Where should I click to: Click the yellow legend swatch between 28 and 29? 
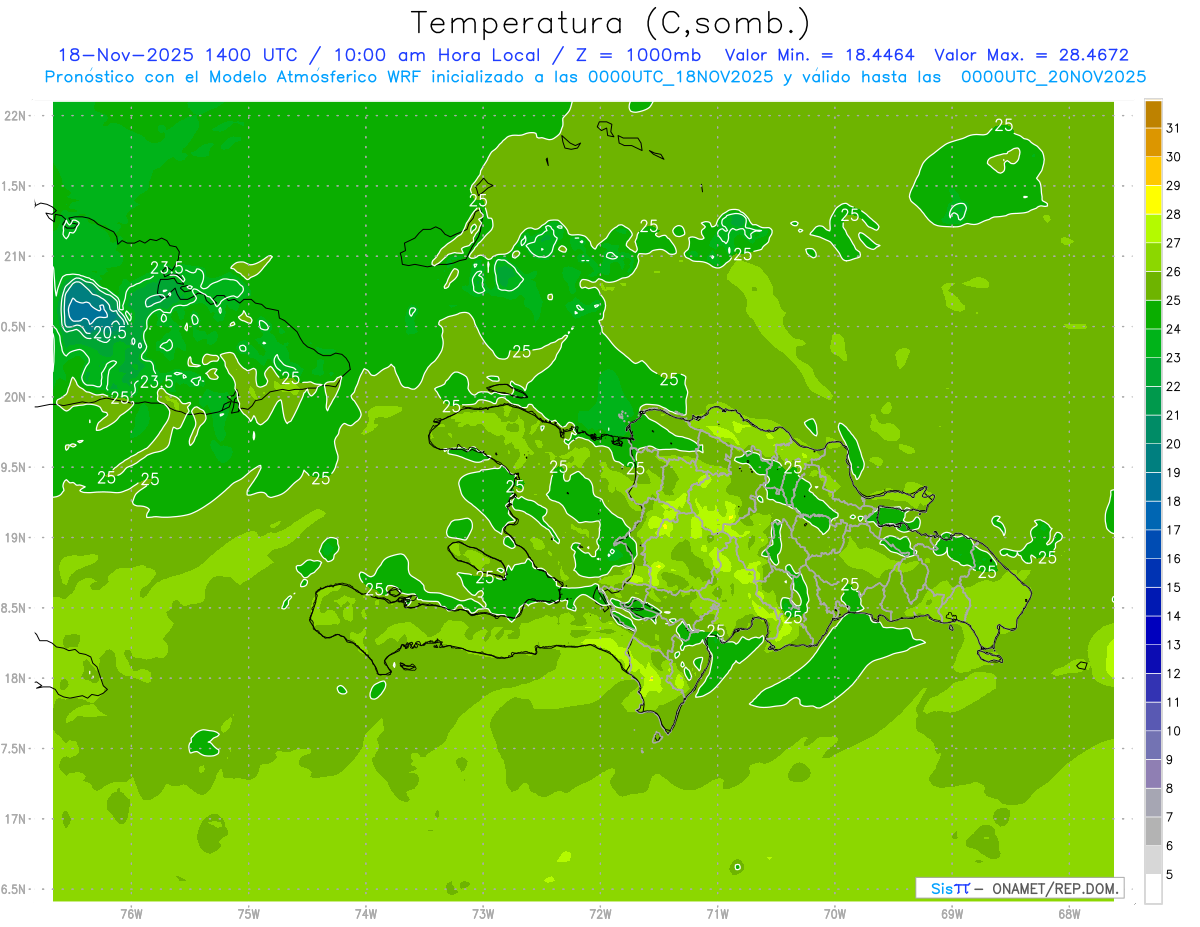pyautogui.click(x=1153, y=200)
